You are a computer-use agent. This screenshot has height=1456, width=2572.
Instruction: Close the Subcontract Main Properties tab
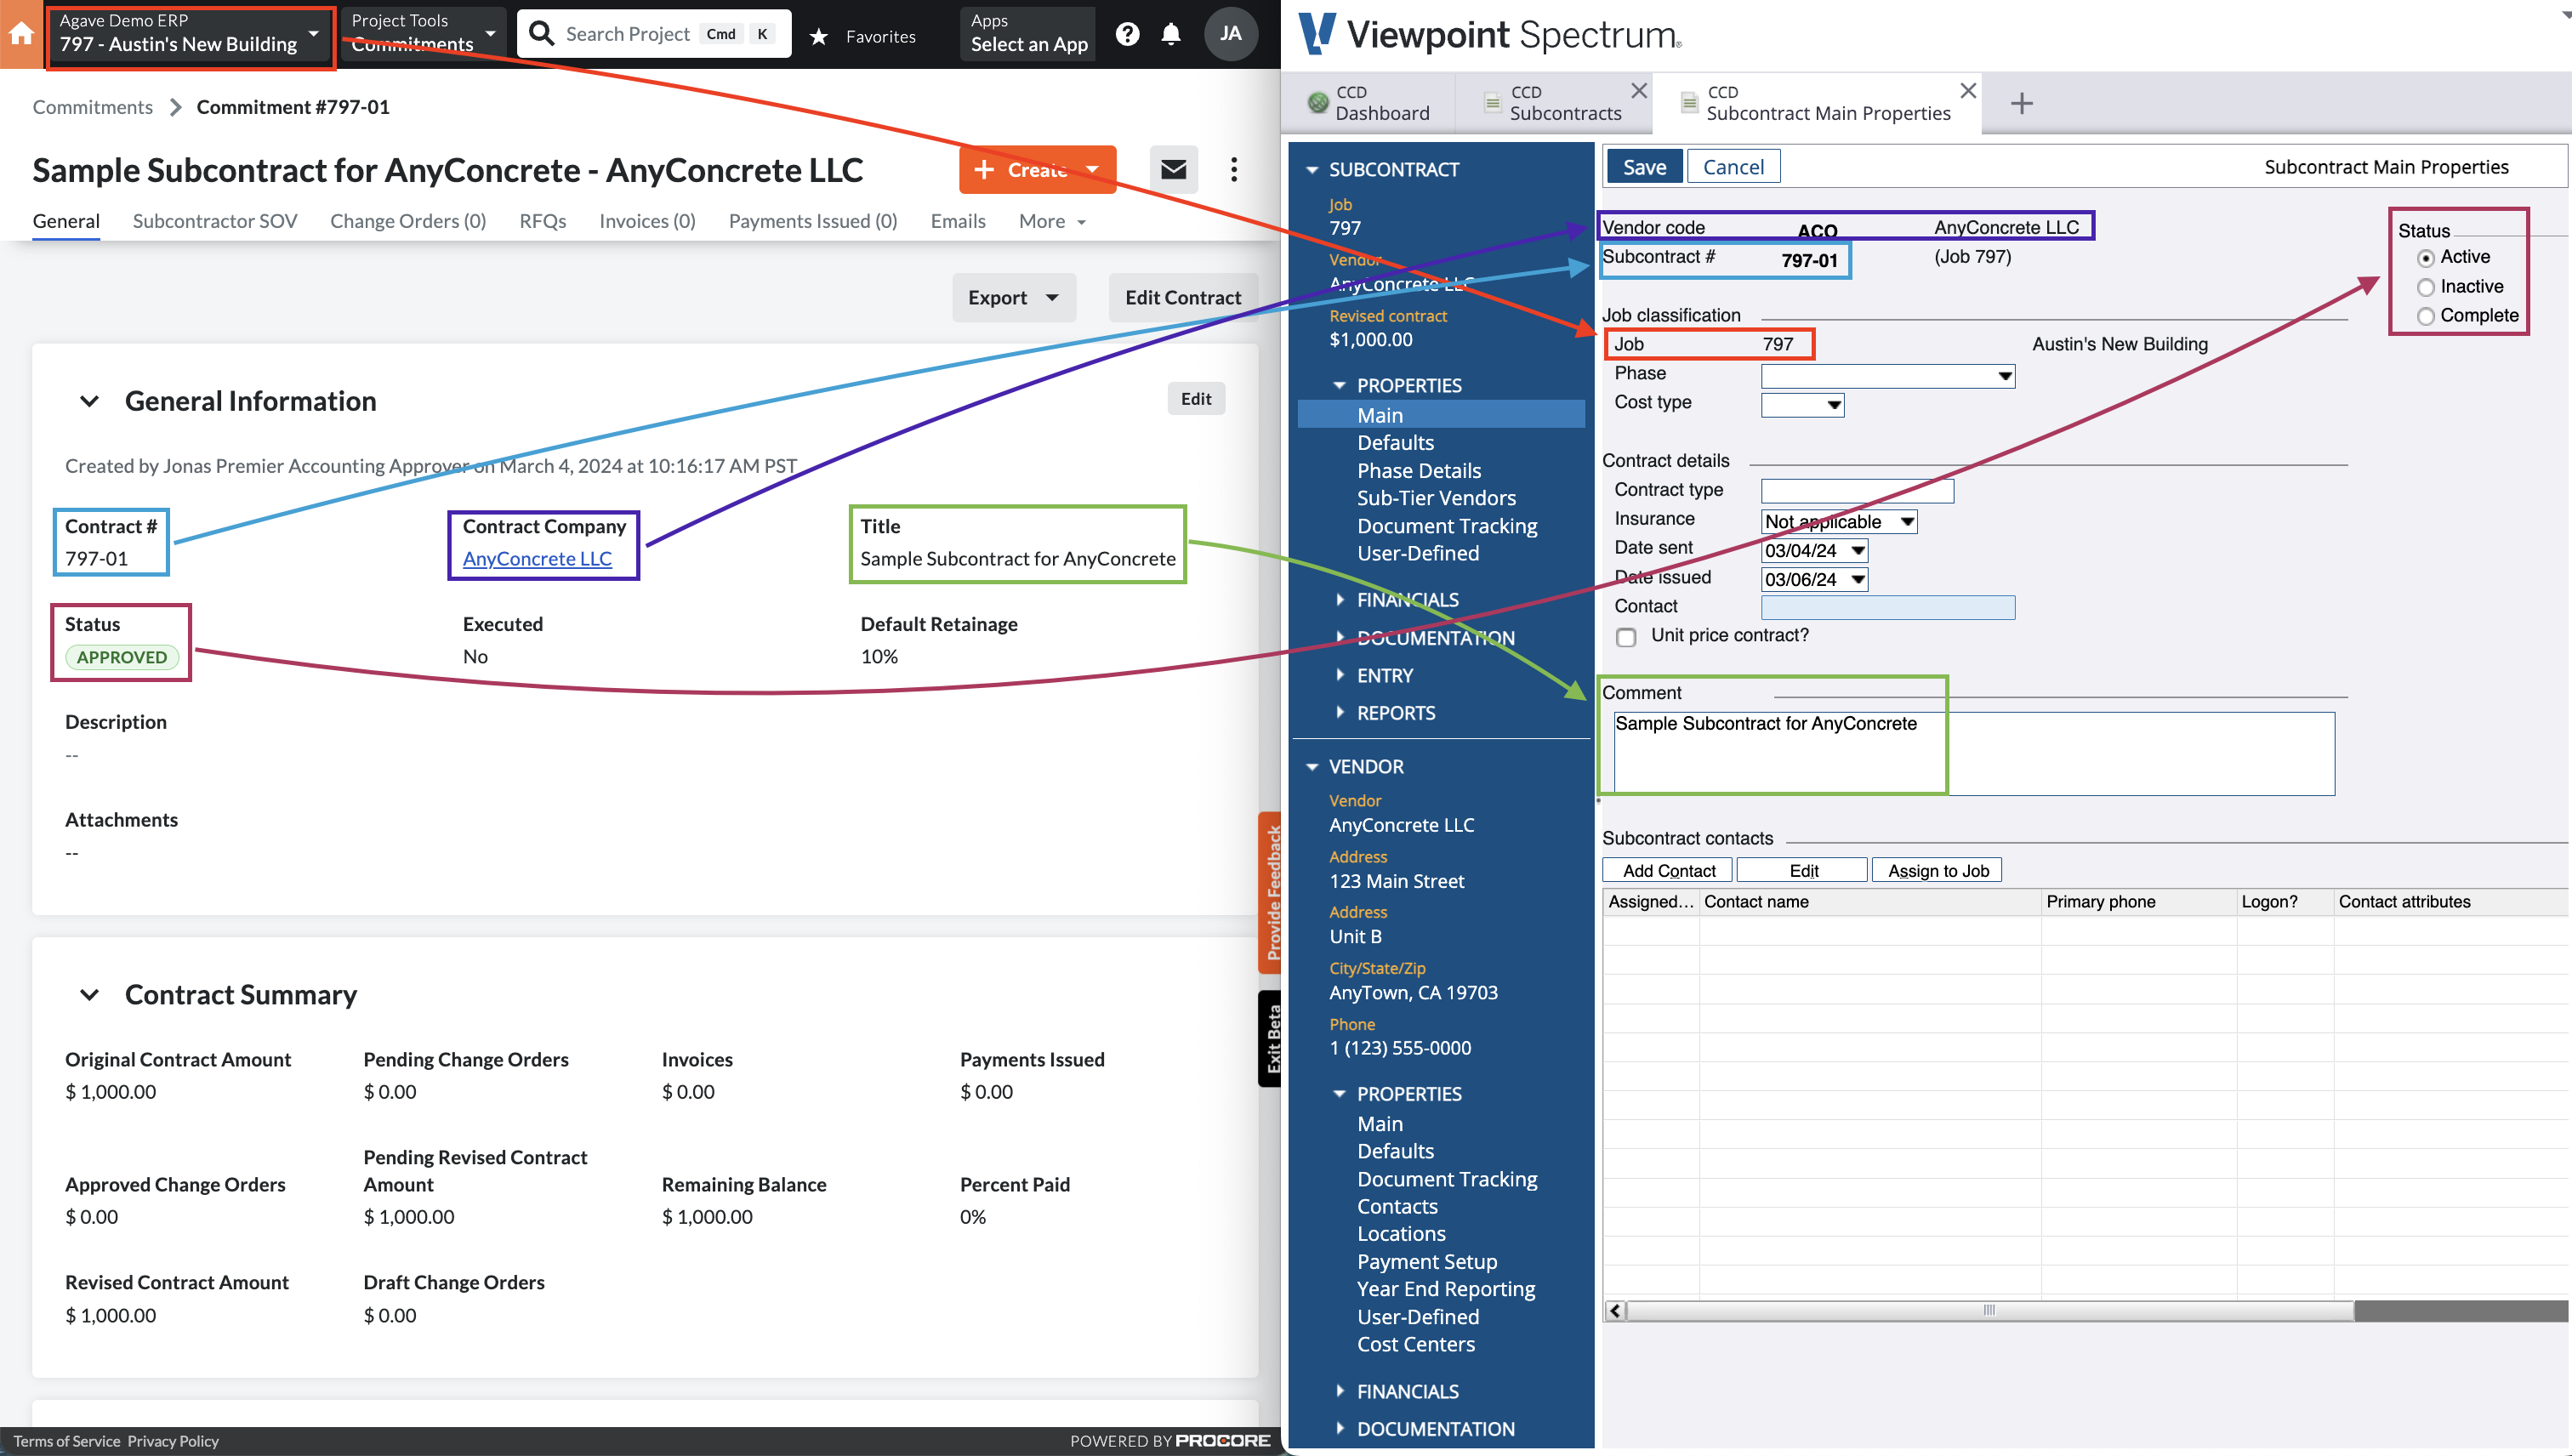pos(1968,91)
